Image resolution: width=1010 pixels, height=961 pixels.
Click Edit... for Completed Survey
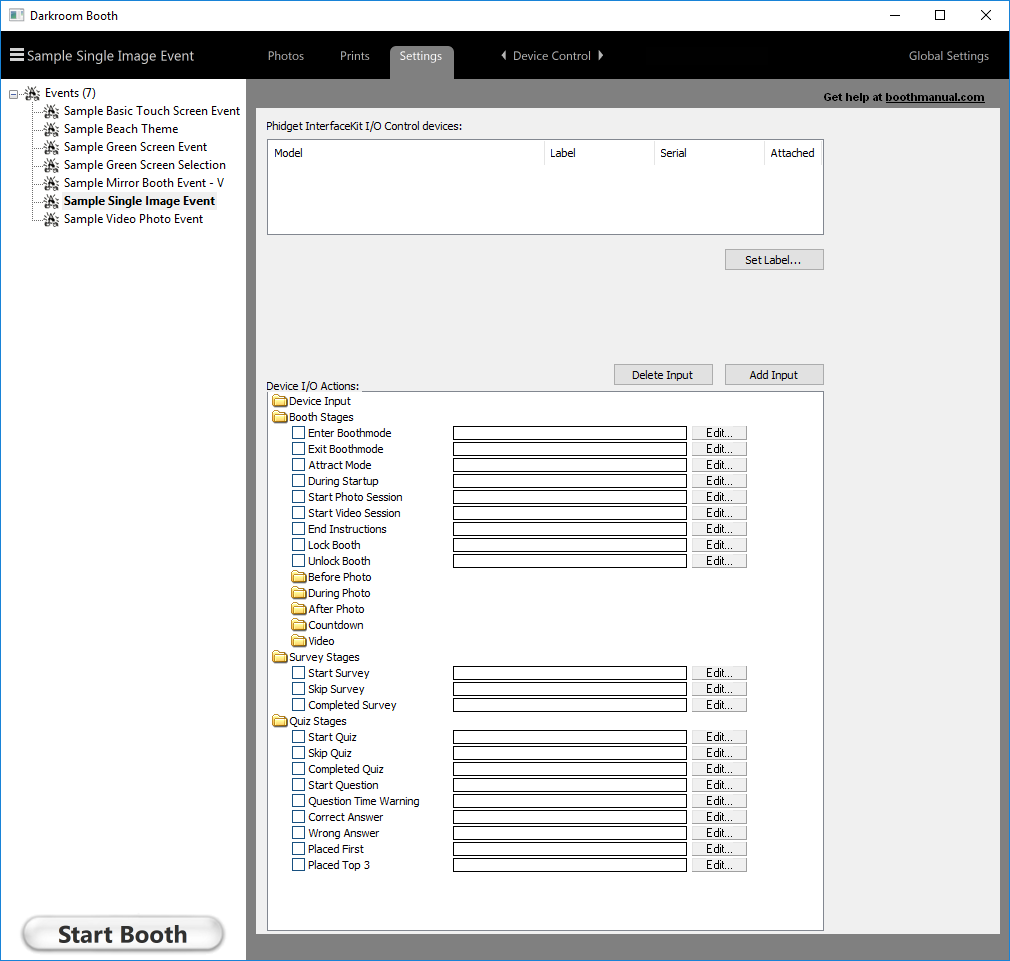(719, 705)
